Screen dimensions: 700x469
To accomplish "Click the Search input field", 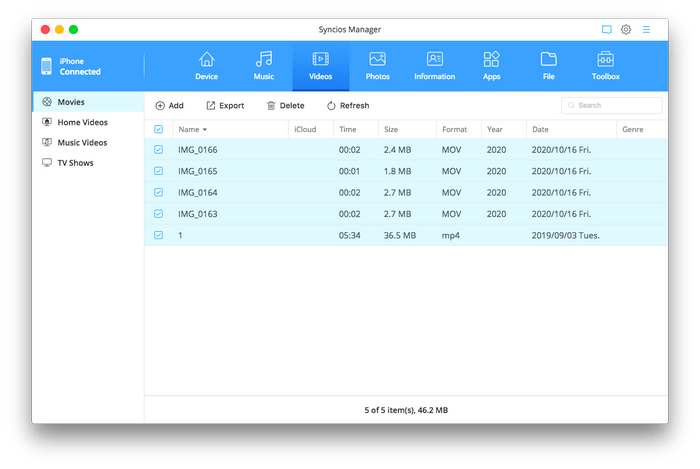I will (615, 105).
